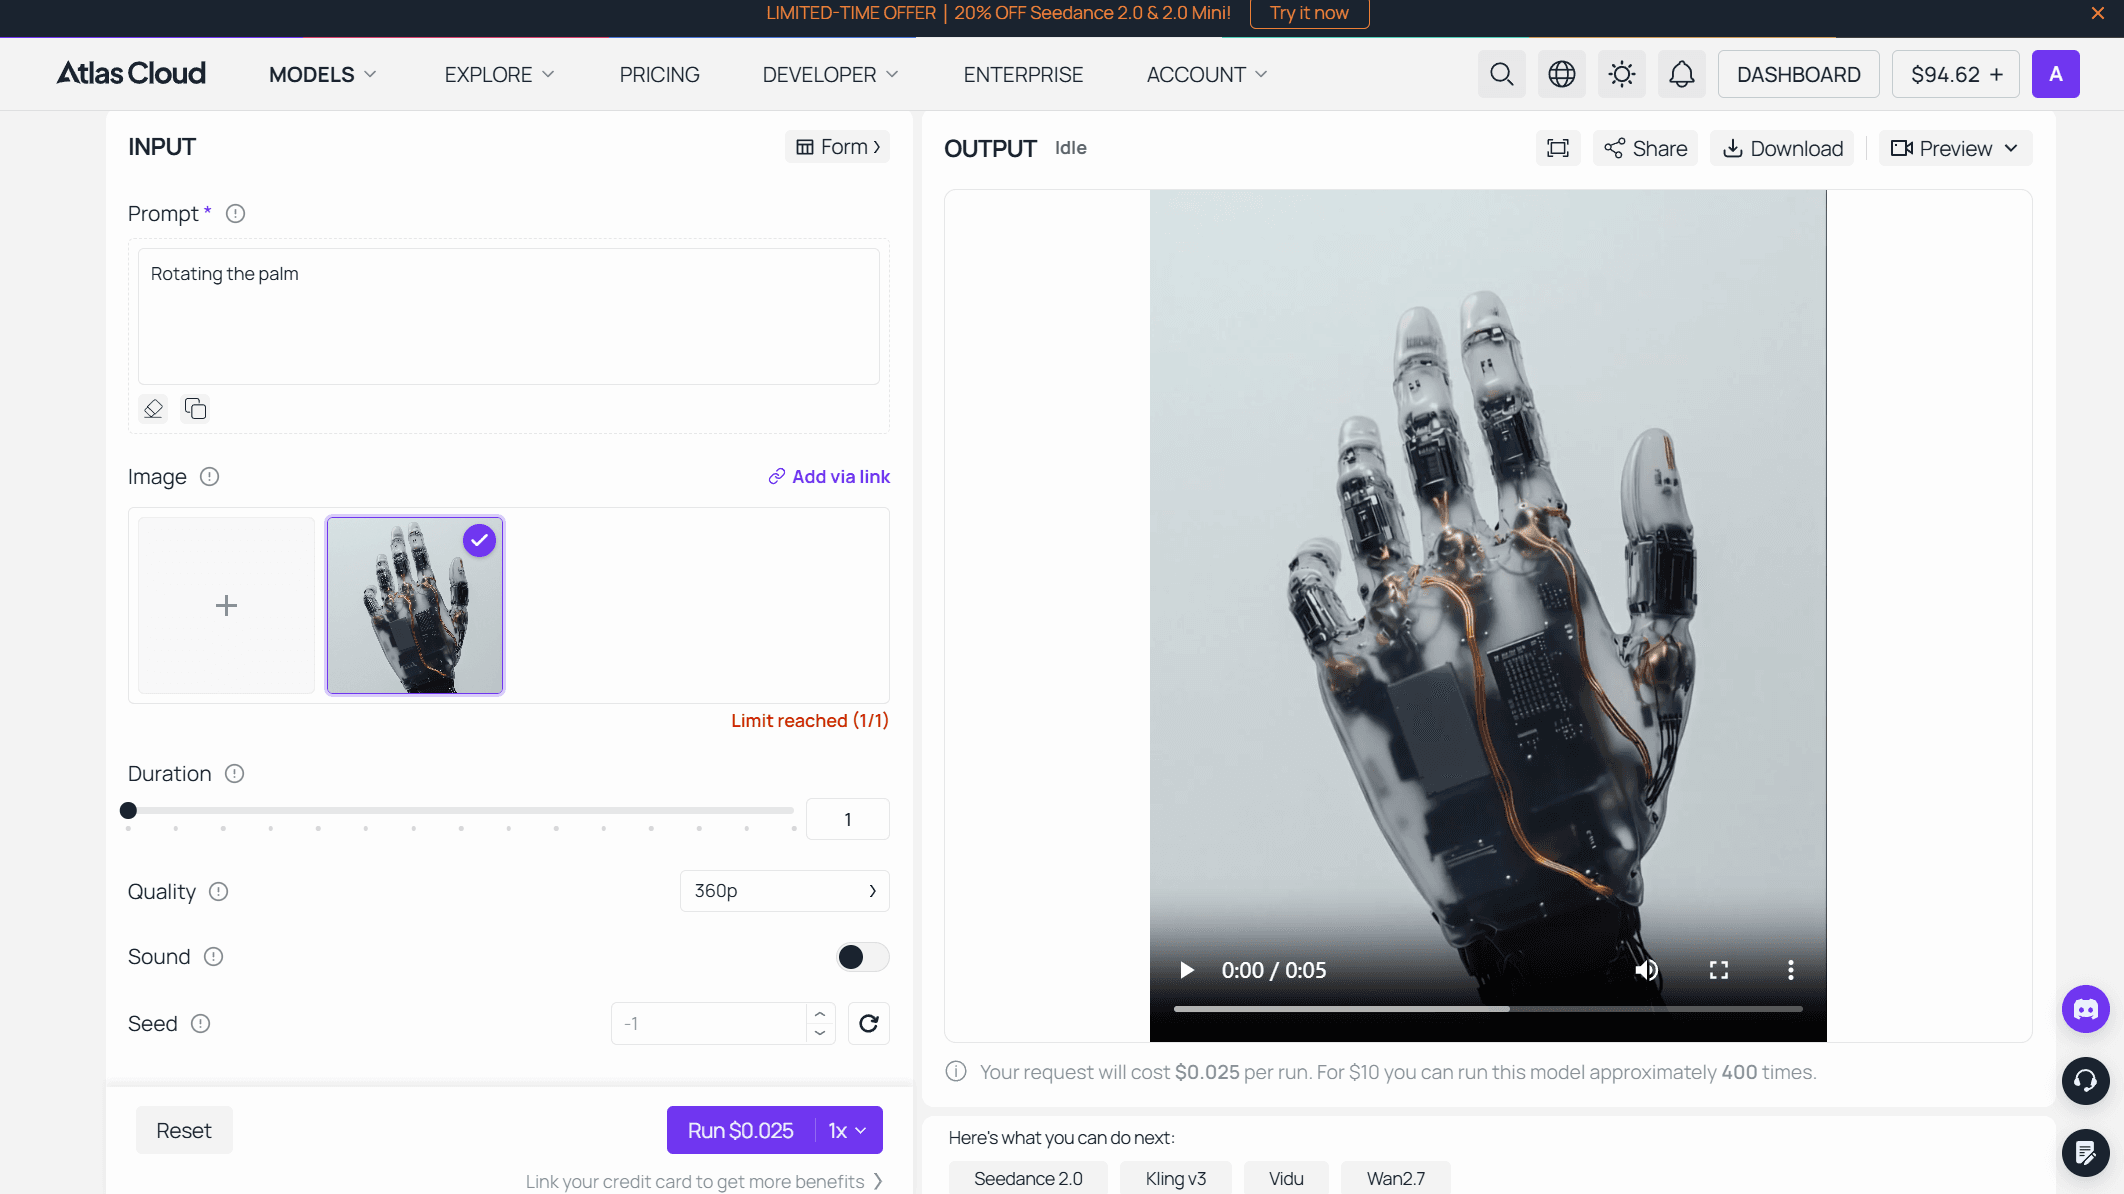Open video more options menu
The image size is (2124, 1194).
click(1790, 970)
